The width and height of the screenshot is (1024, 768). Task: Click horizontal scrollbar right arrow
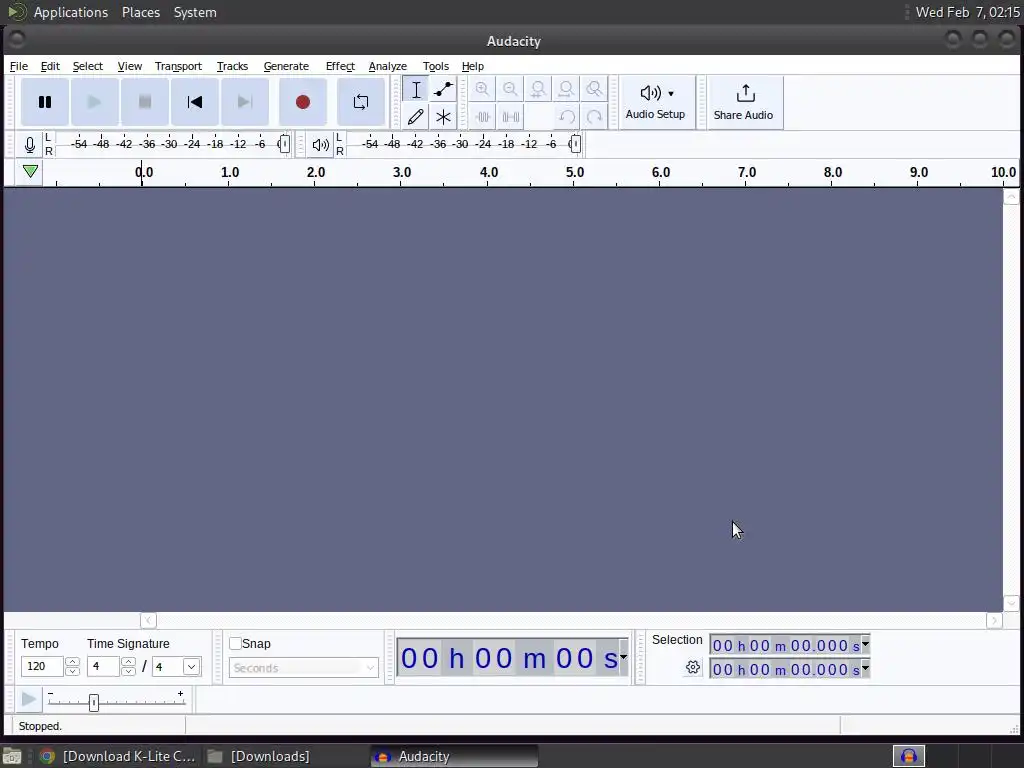pos(994,620)
